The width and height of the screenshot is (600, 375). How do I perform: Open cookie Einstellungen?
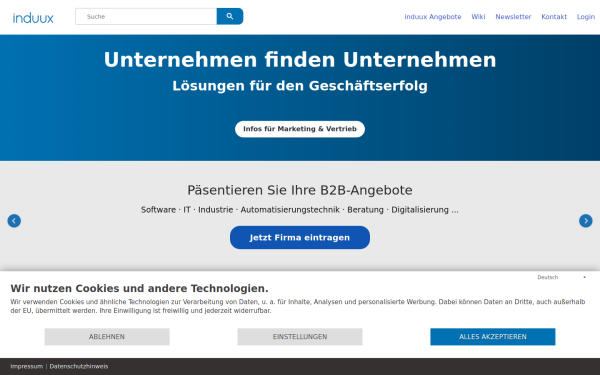(300, 337)
